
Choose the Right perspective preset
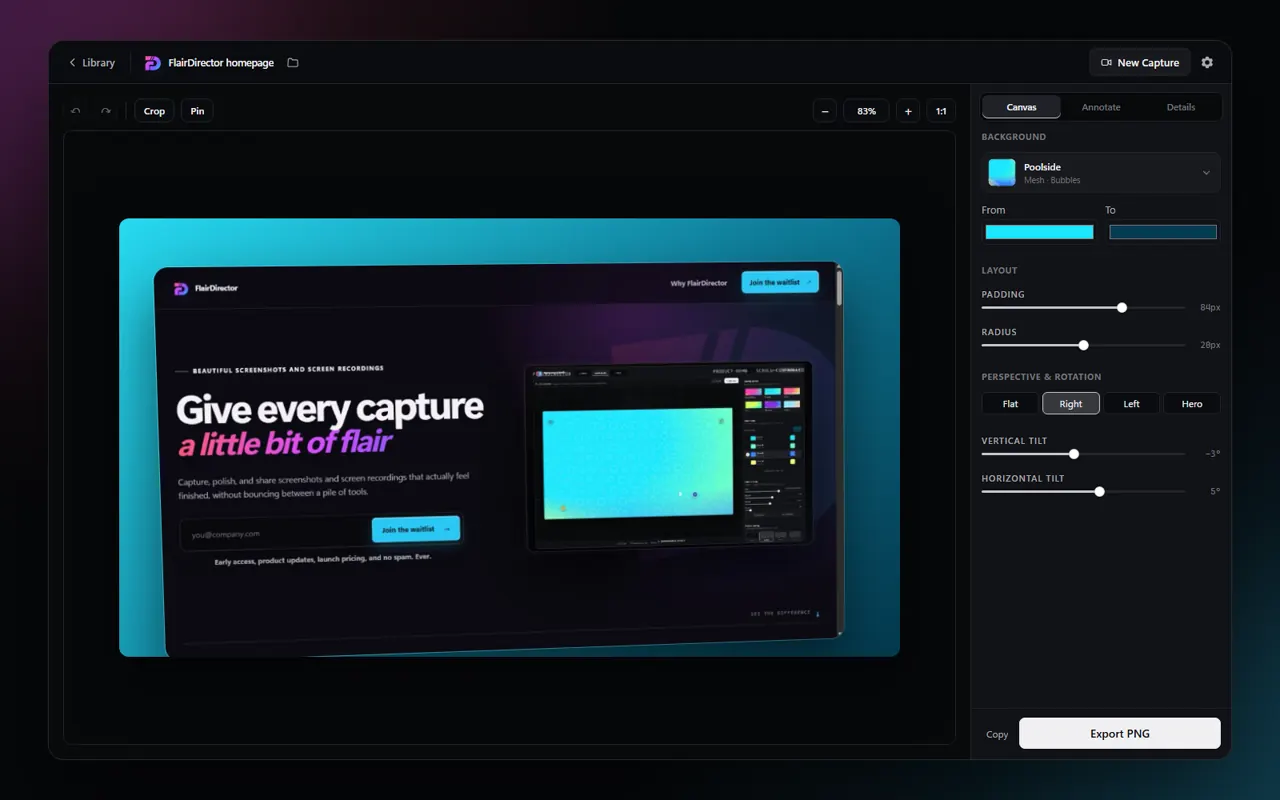pyautogui.click(x=1071, y=403)
